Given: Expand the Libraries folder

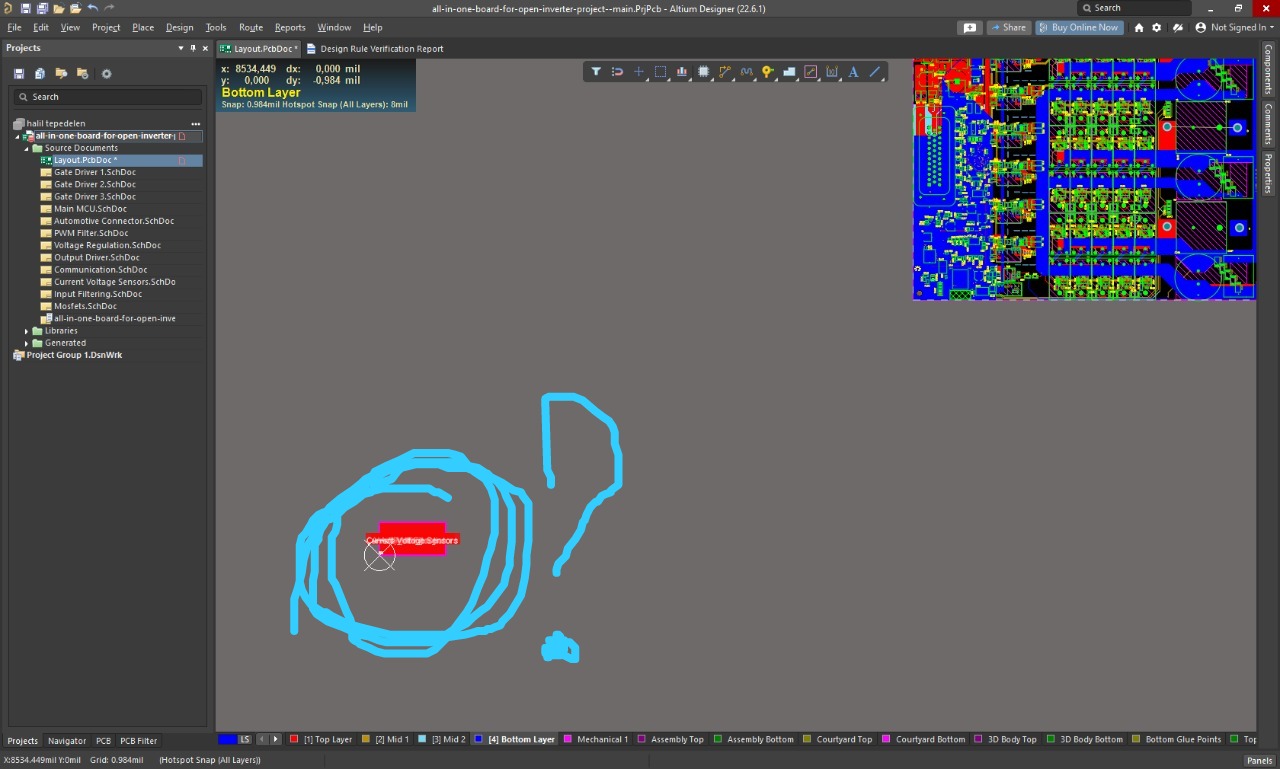Looking at the screenshot, I should [27, 331].
